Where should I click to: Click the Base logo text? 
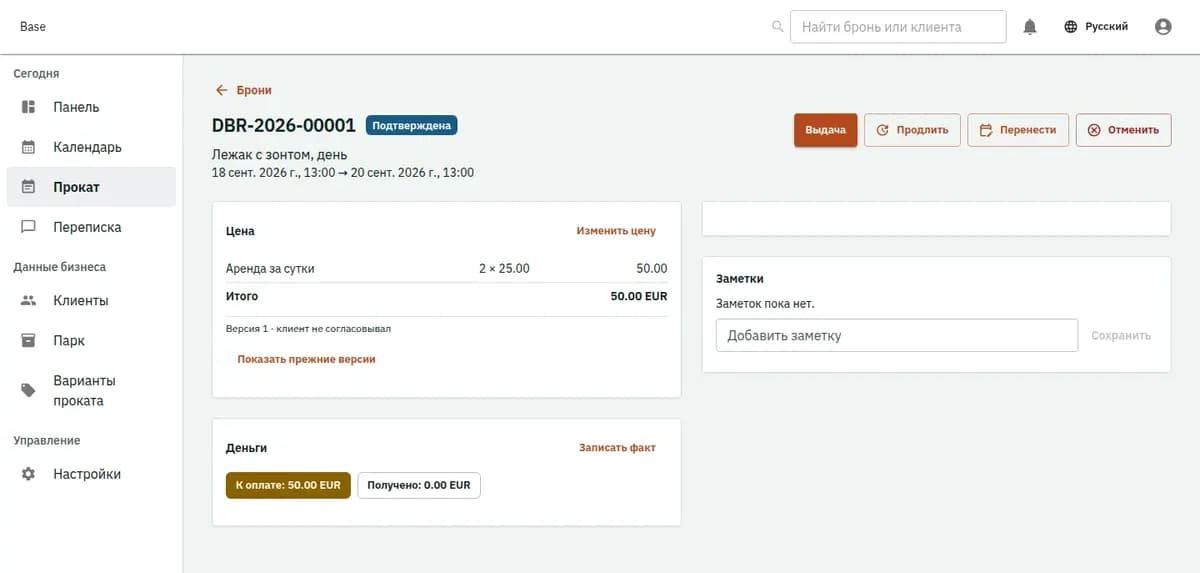point(33,27)
